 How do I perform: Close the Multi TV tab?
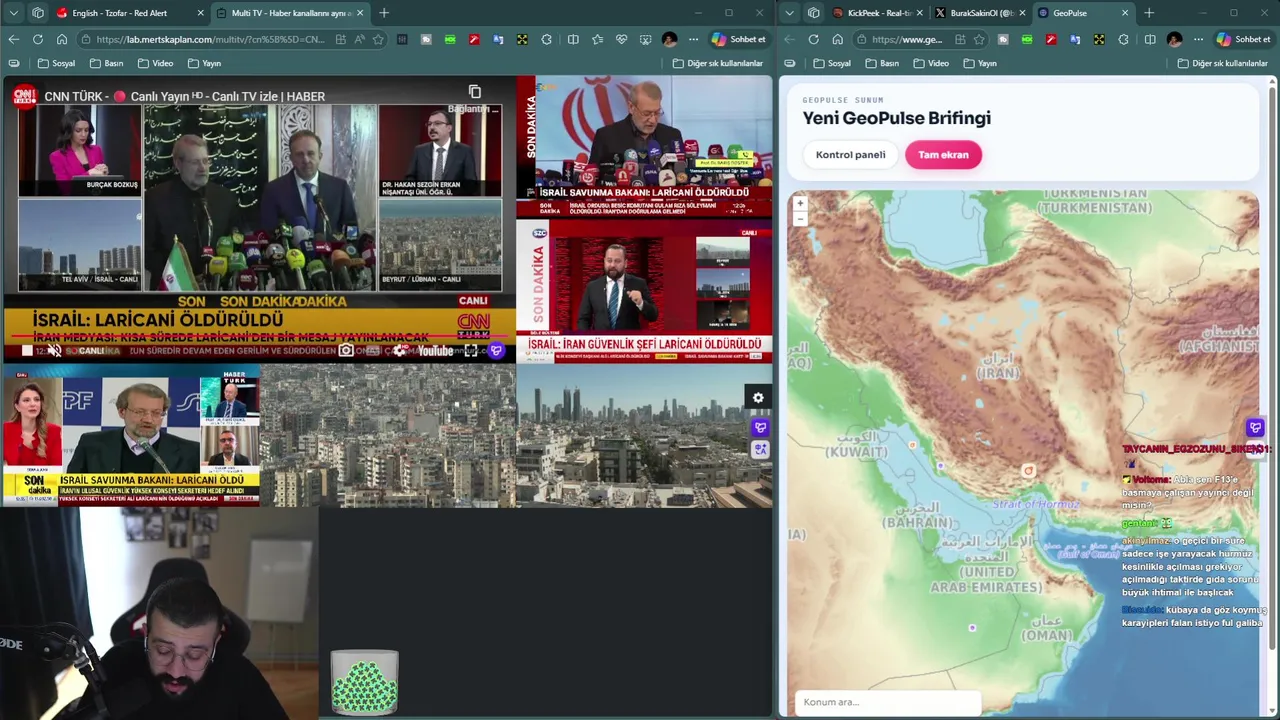click(359, 13)
